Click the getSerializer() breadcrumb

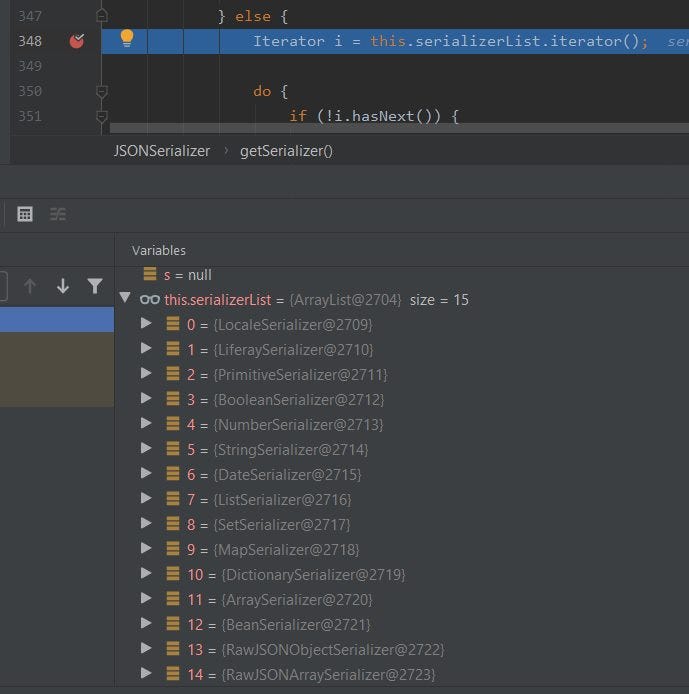click(x=286, y=151)
